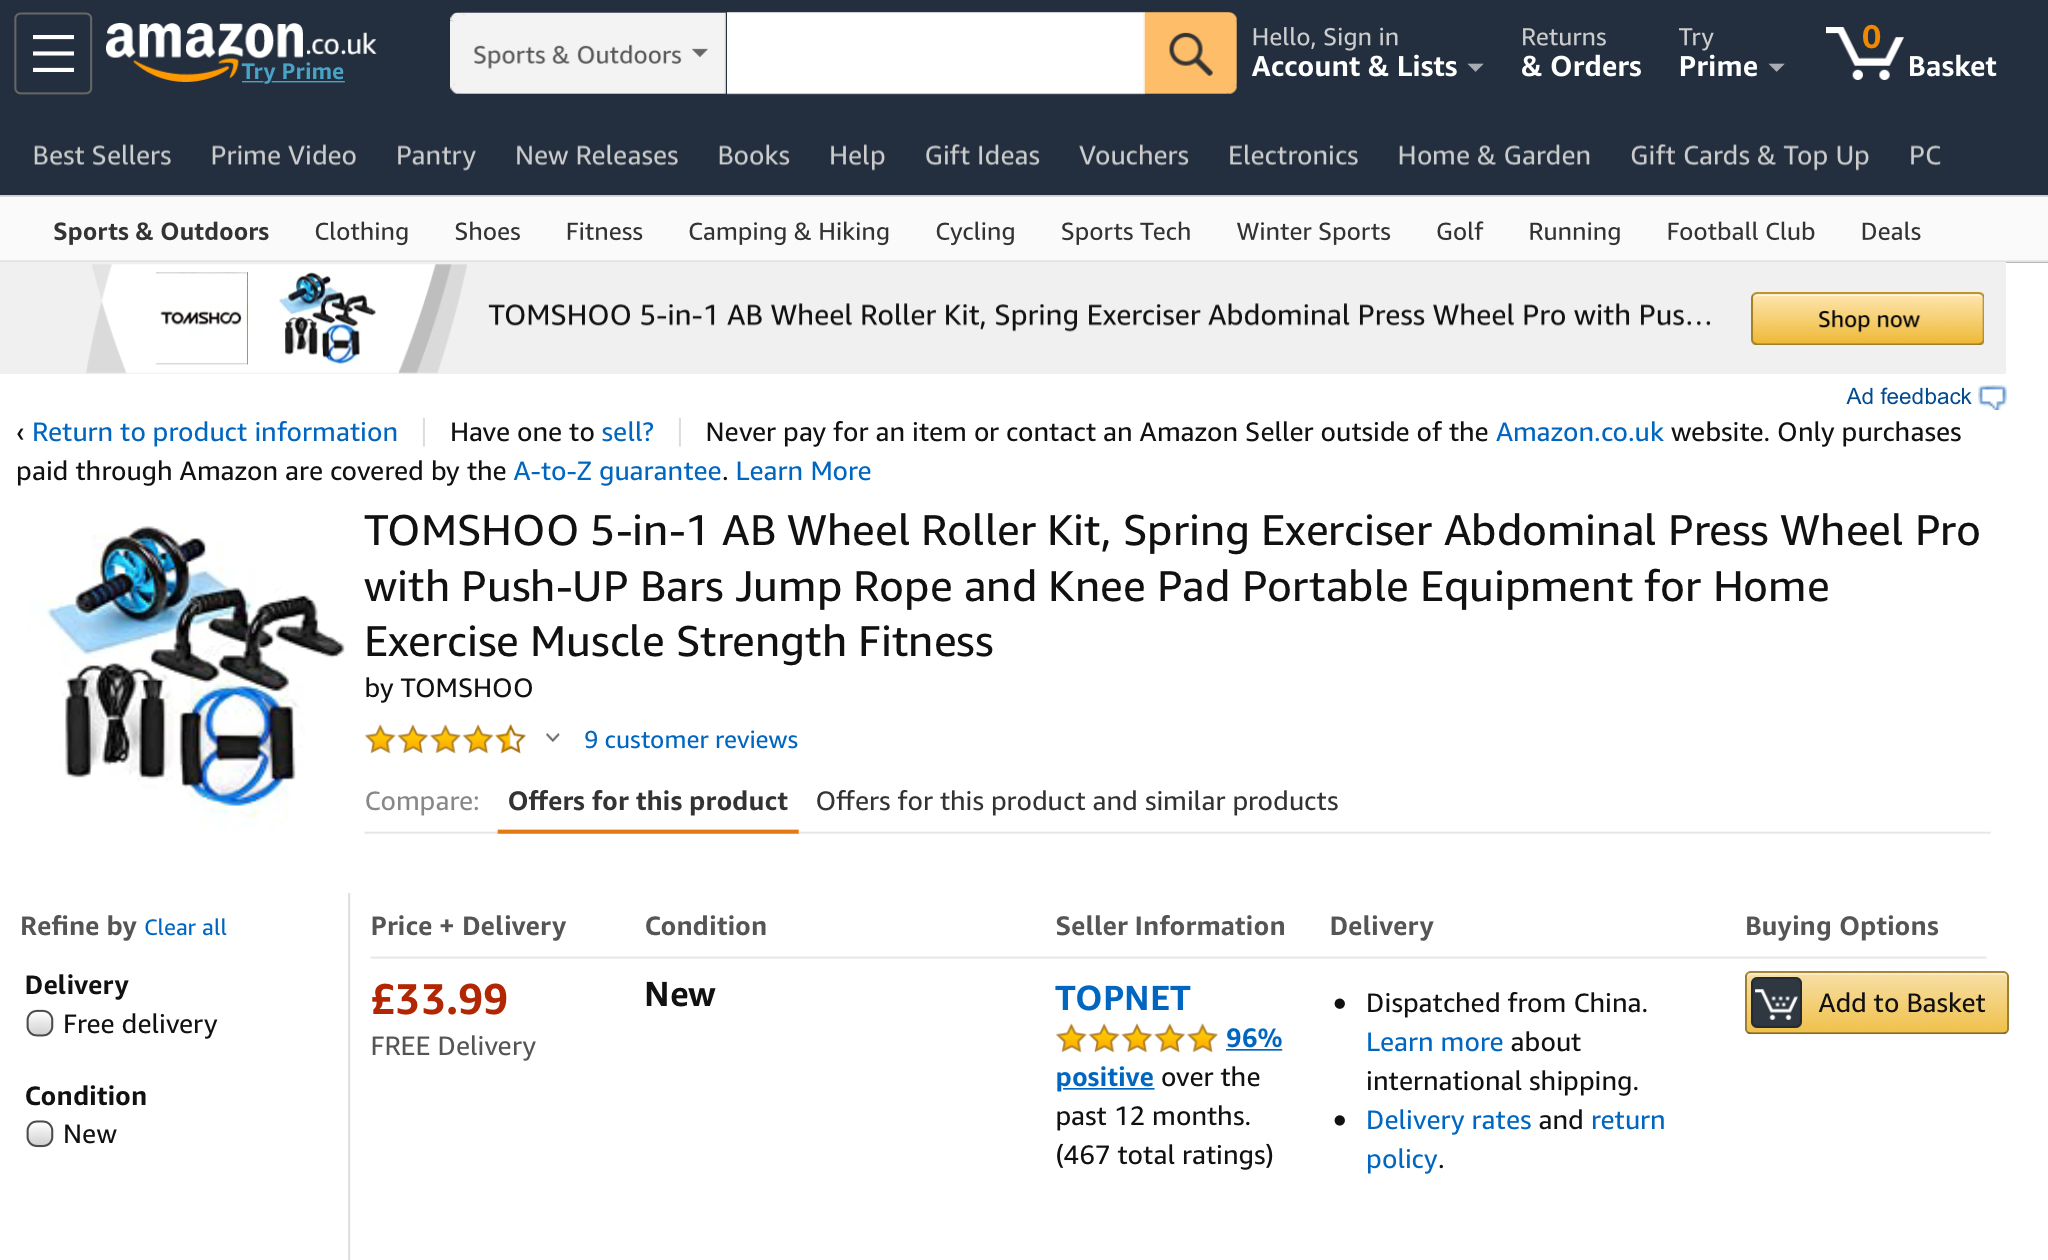Switch to Offers for this product and similar products
This screenshot has height=1260, width=2048.
coord(1076,801)
